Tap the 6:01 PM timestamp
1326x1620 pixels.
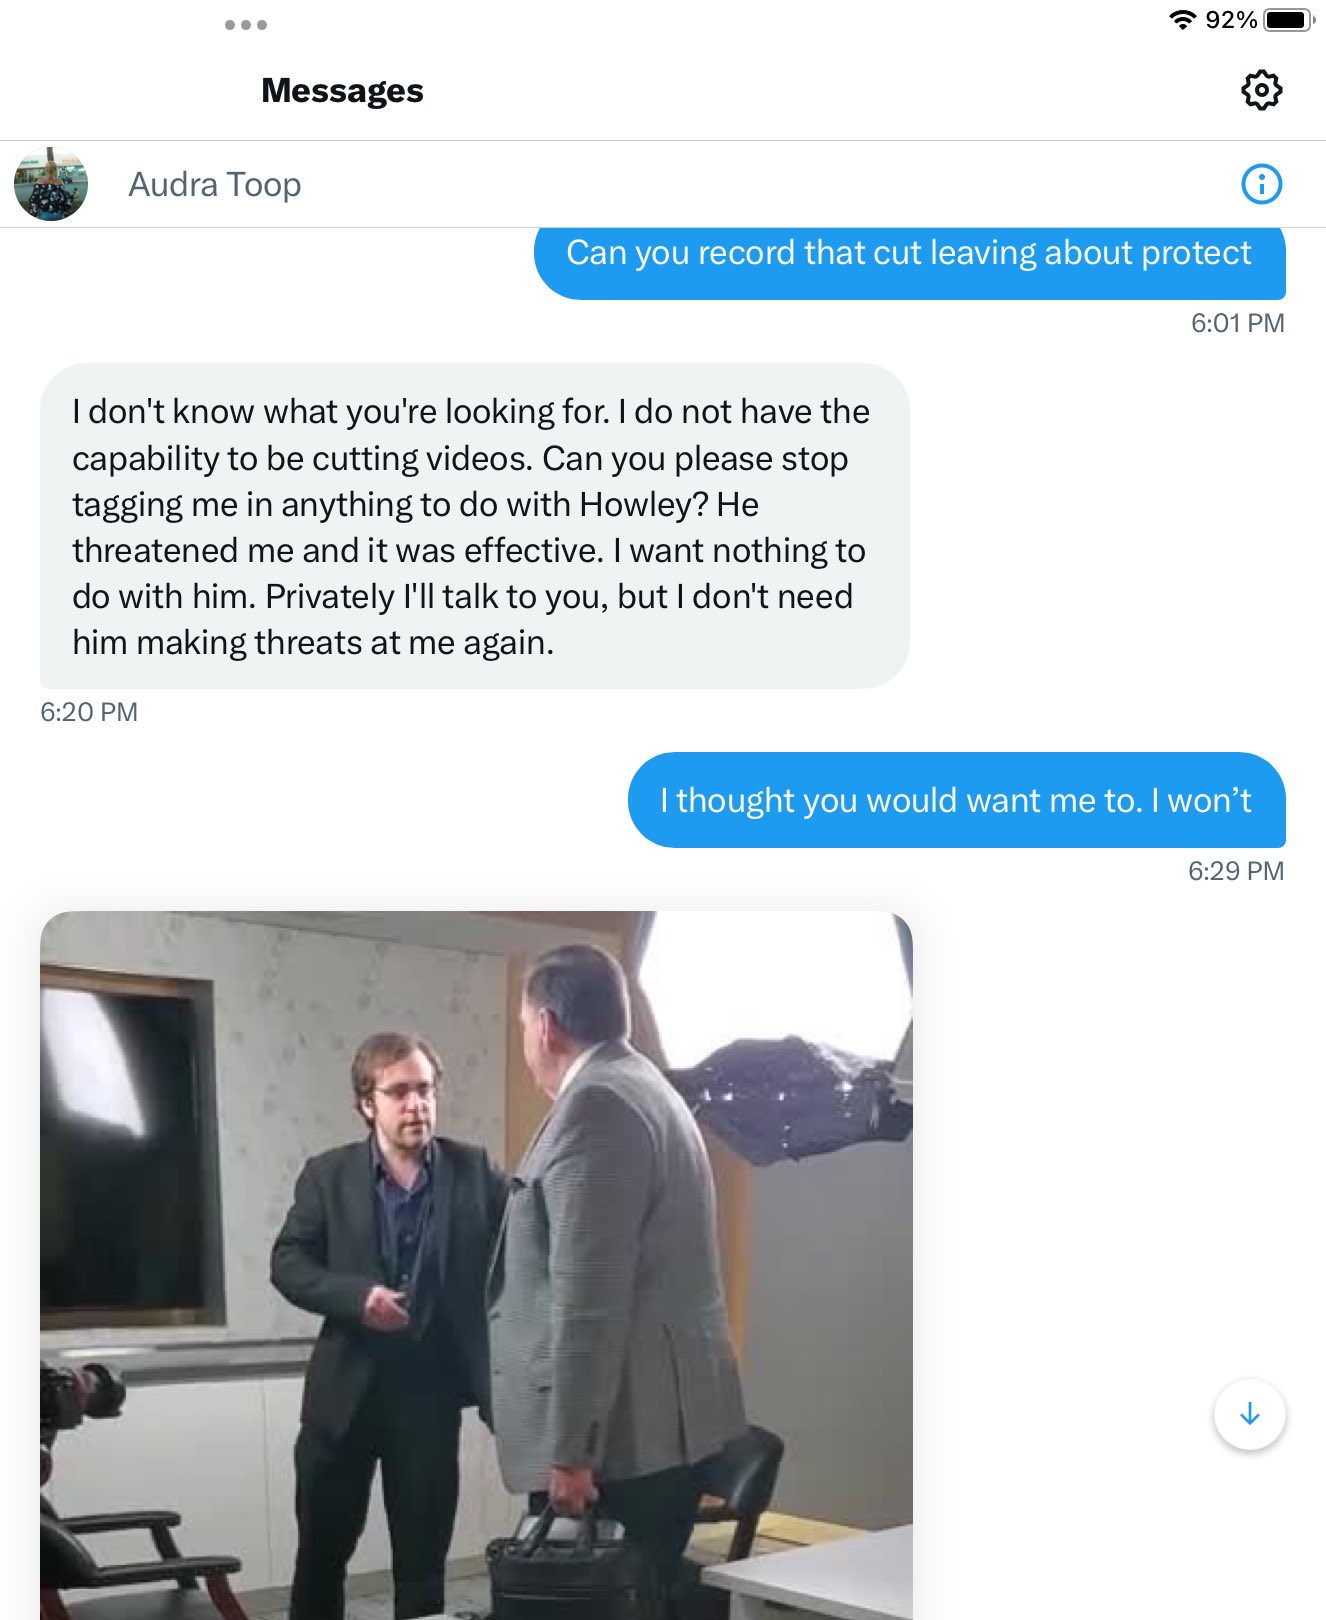1237,323
